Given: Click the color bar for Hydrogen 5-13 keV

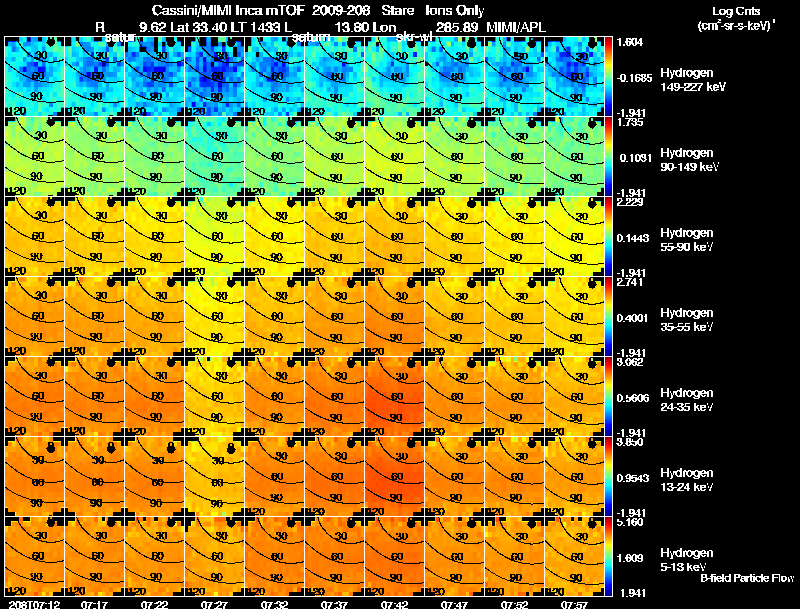Looking at the screenshot, I should point(608,557).
